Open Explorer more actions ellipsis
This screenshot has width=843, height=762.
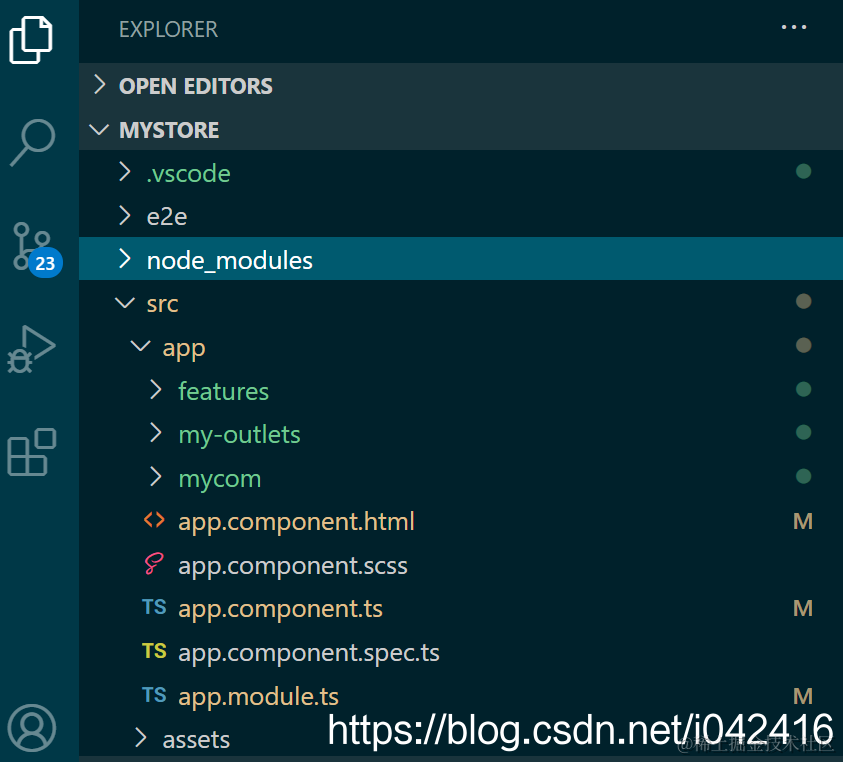(x=794, y=27)
